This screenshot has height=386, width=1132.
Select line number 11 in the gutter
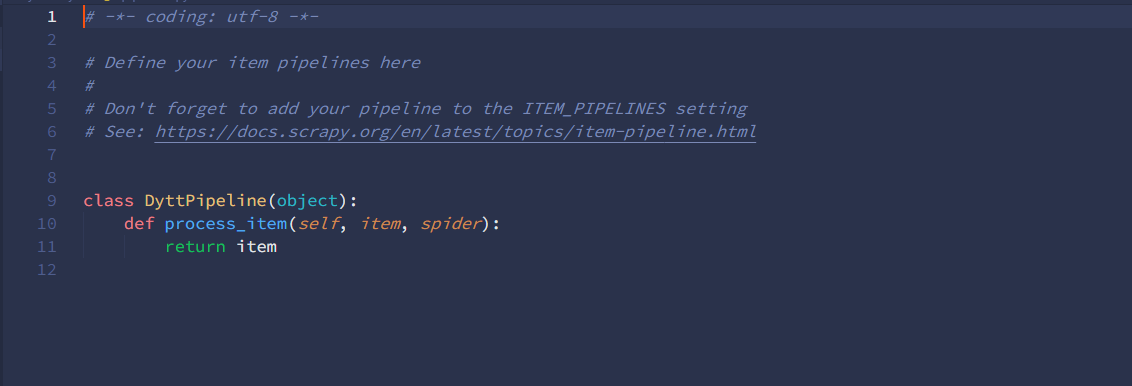pos(46,247)
